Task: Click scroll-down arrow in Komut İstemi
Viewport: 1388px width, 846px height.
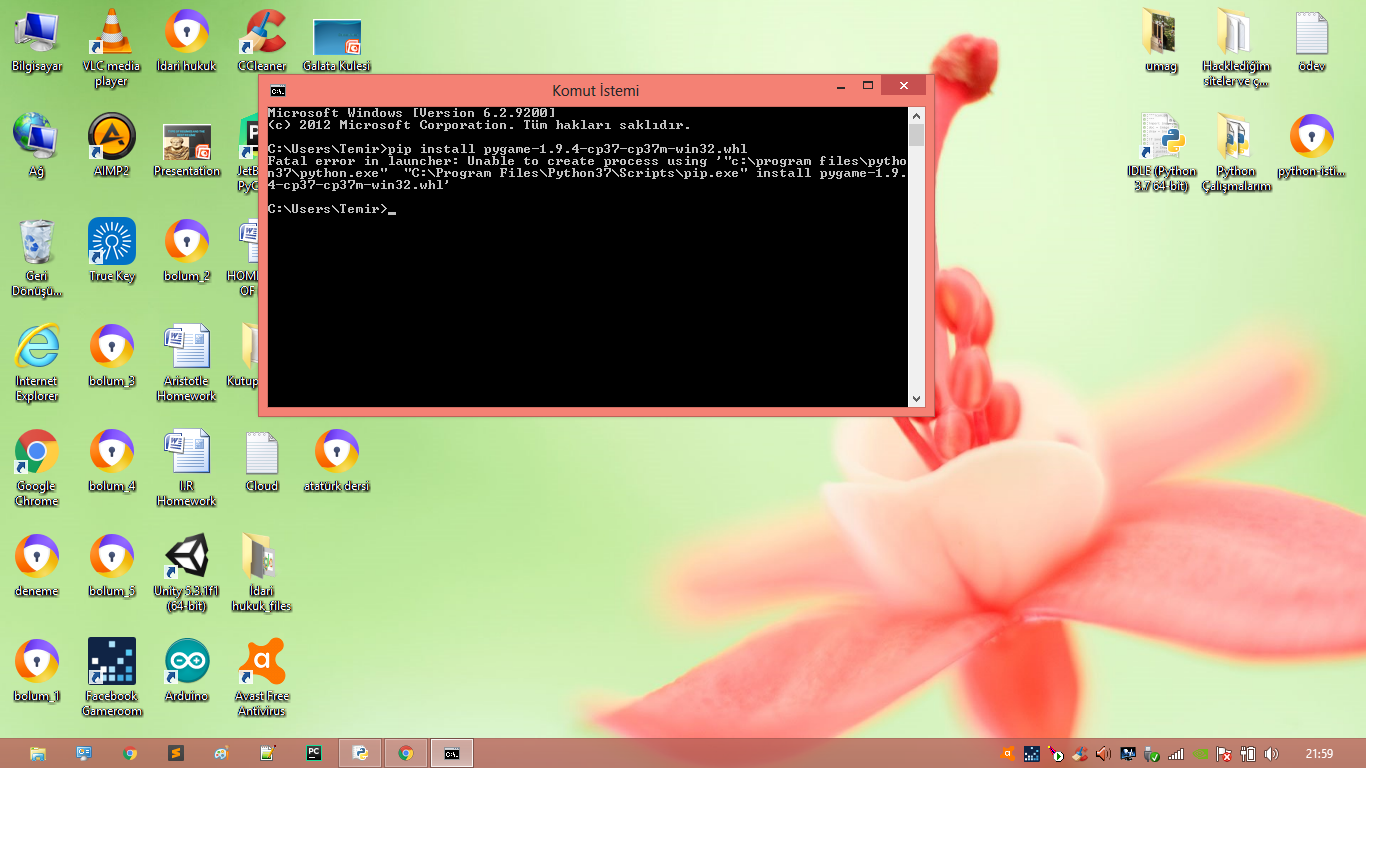Action: tap(917, 398)
